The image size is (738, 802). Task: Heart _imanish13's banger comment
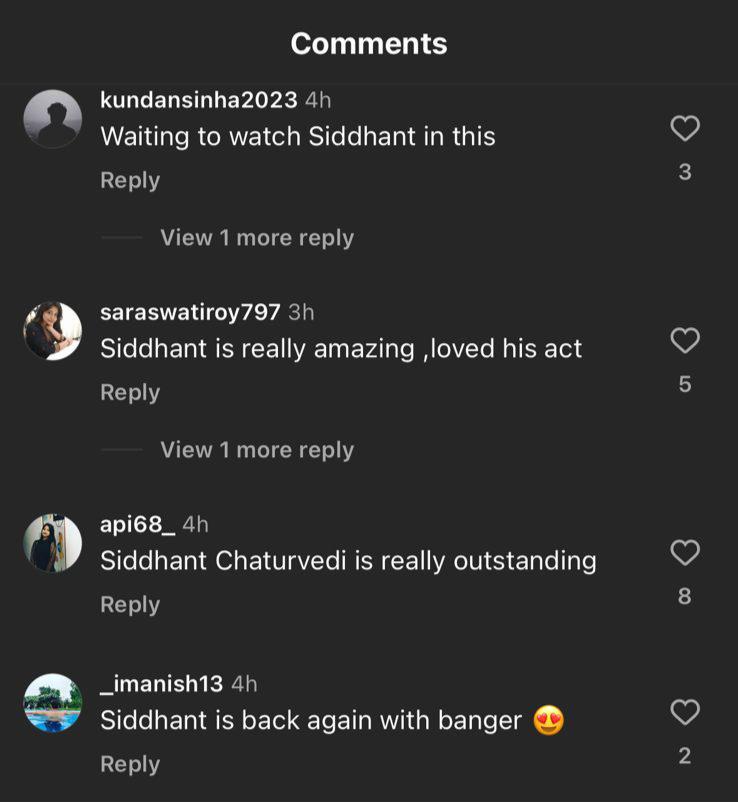pos(684,713)
